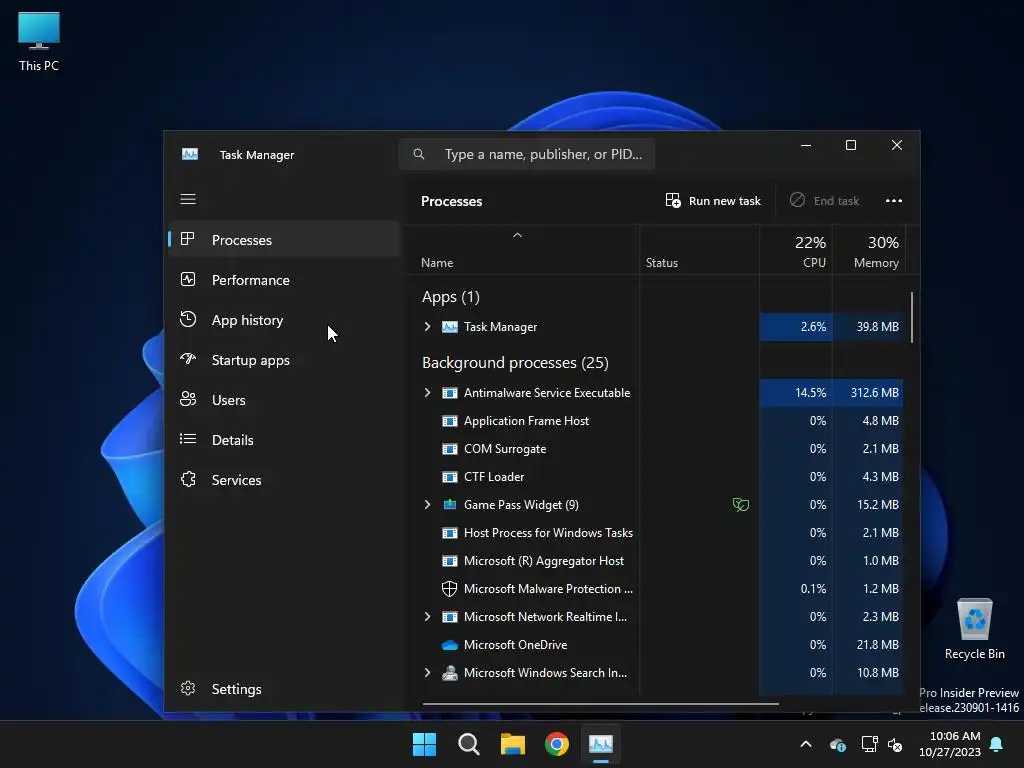
Task: Open the three-dots more options menu
Action: pyautogui.click(x=893, y=200)
